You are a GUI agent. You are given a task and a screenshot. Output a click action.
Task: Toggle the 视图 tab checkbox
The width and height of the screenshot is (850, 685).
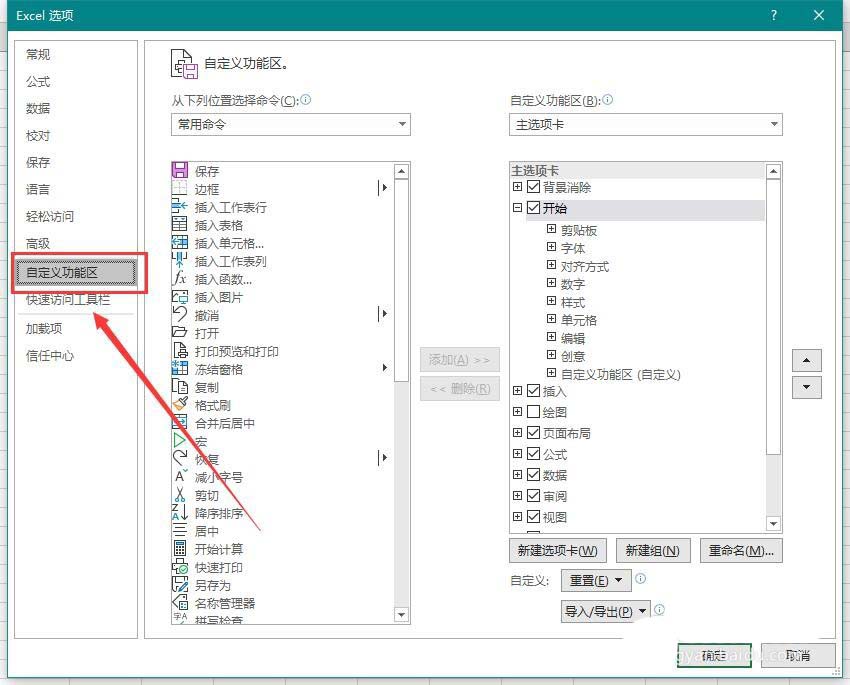(533, 516)
